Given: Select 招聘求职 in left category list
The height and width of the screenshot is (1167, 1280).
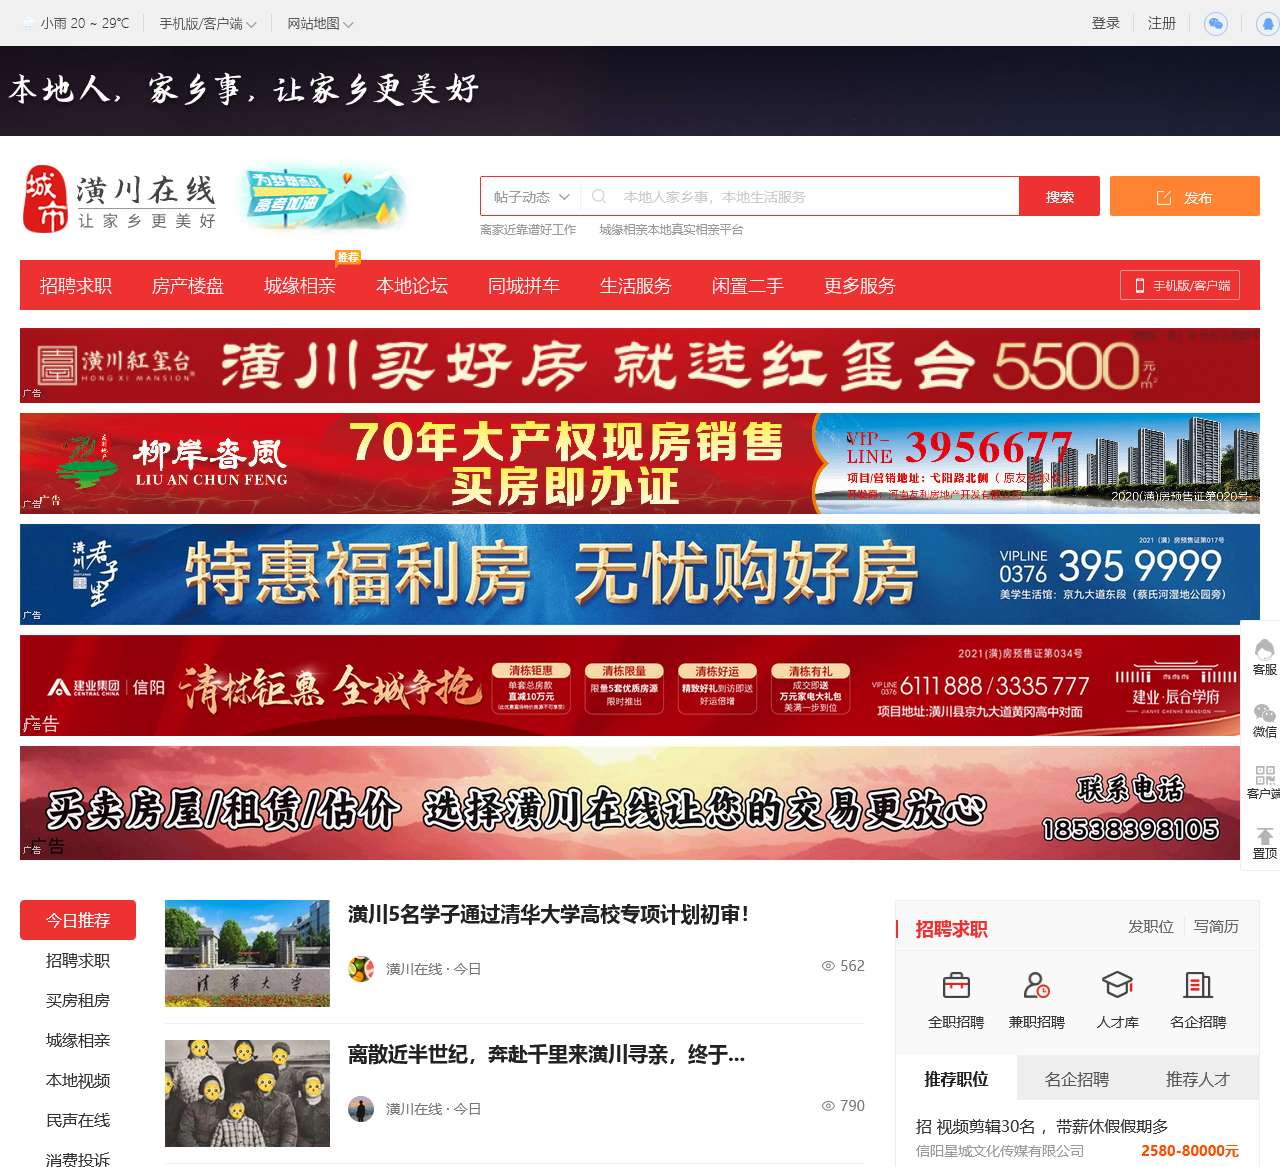Looking at the screenshot, I should click(x=78, y=960).
